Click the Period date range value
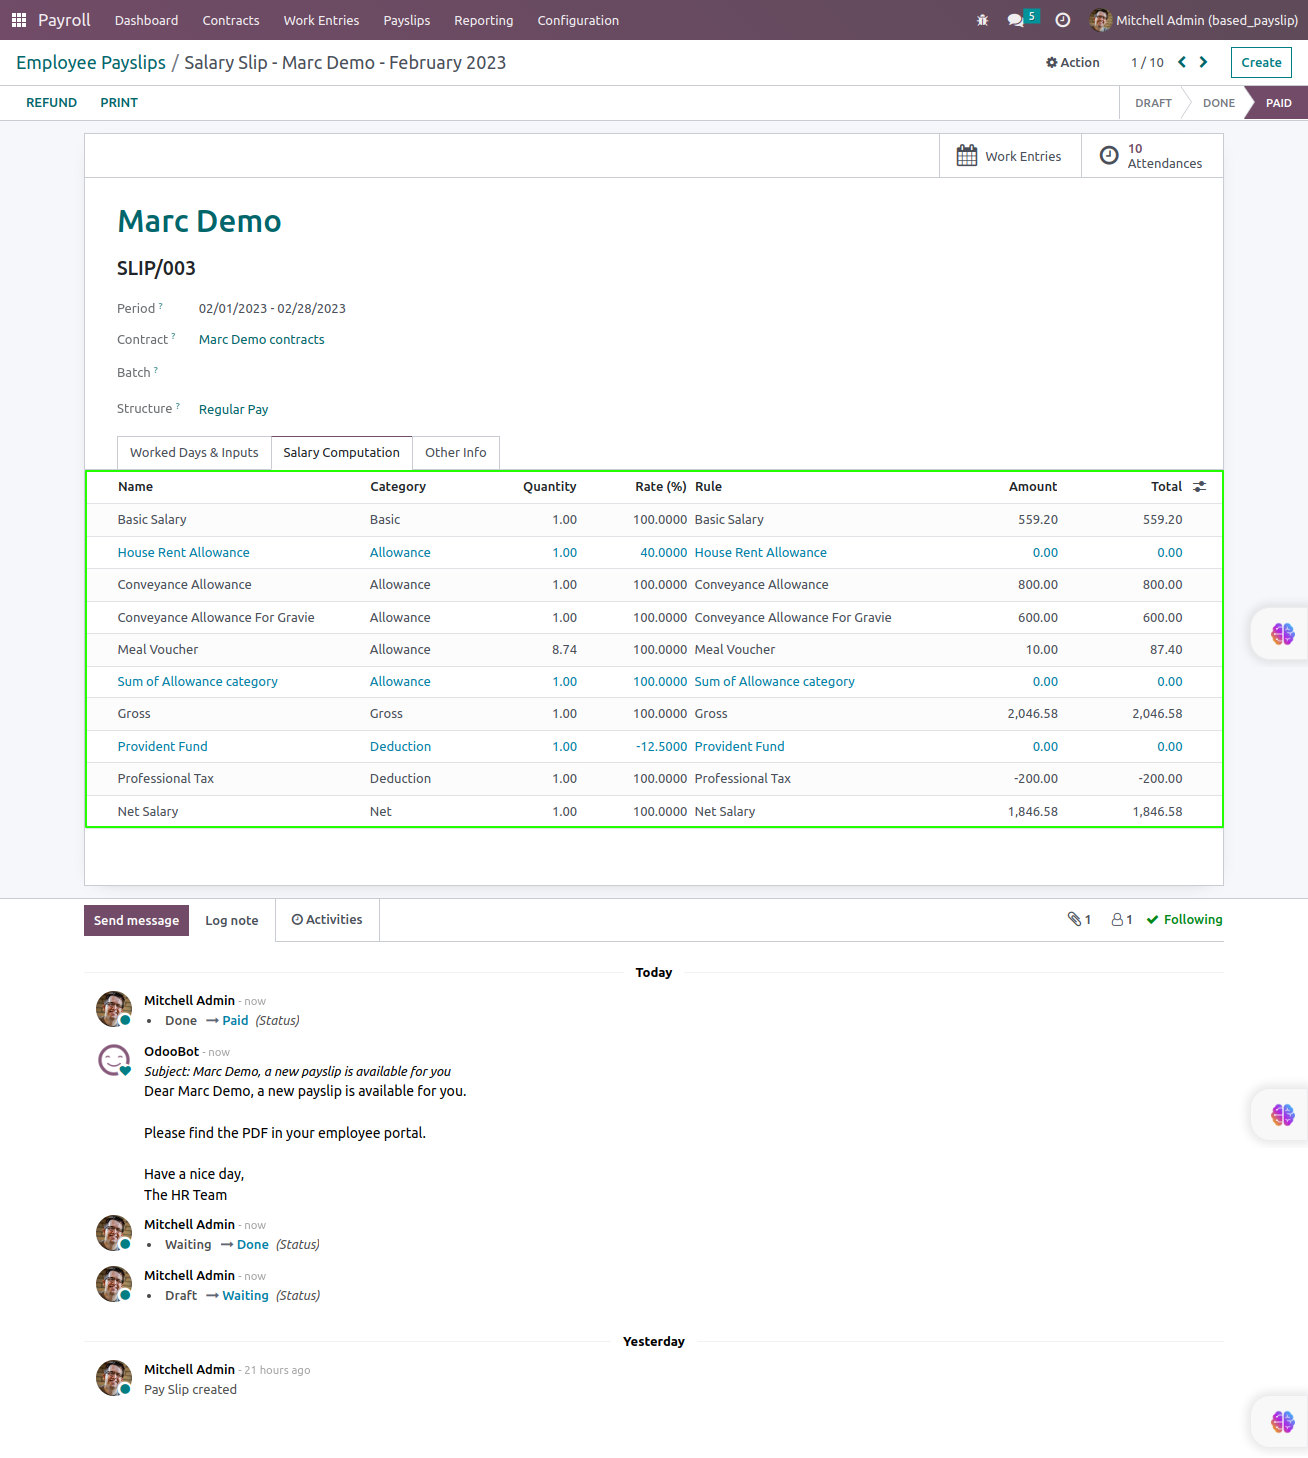Image resolution: width=1308 pixels, height=1458 pixels. (x=272, y=309)
